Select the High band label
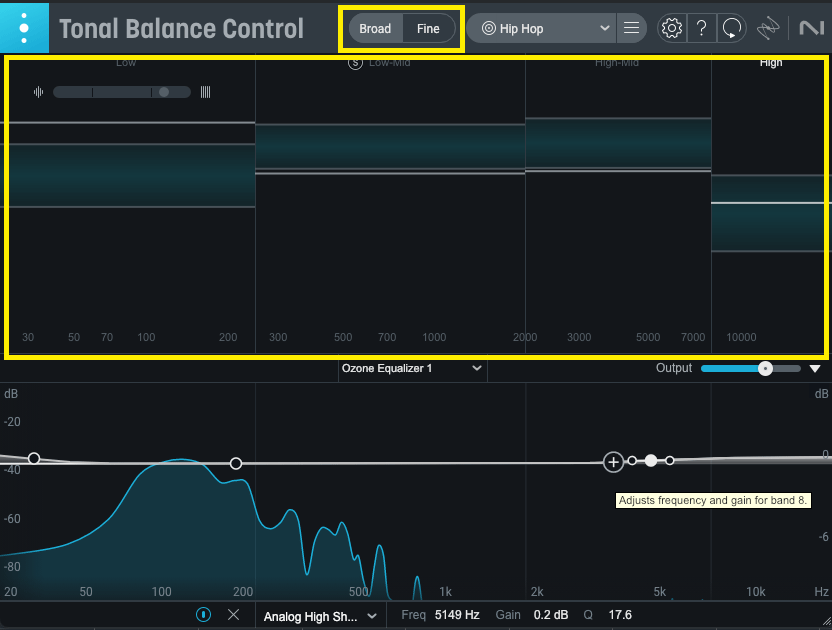The image size is (832, 630). click(x=771, y=63)
